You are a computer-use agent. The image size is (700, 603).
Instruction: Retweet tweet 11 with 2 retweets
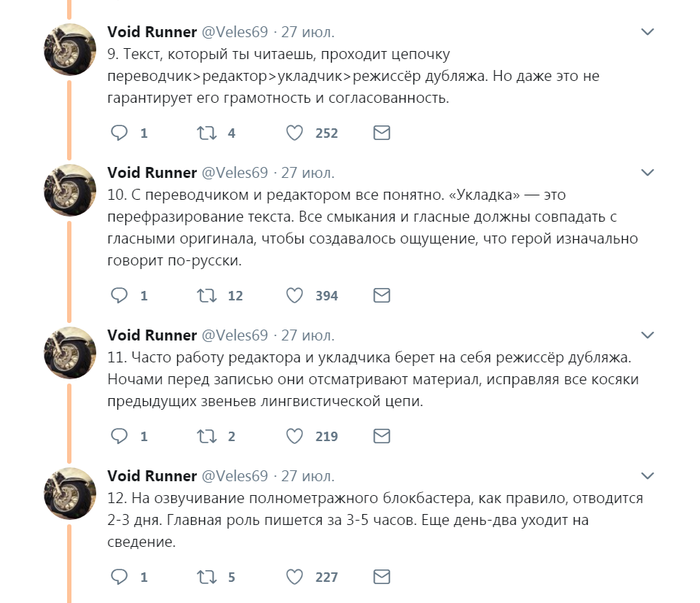[207, 436]
